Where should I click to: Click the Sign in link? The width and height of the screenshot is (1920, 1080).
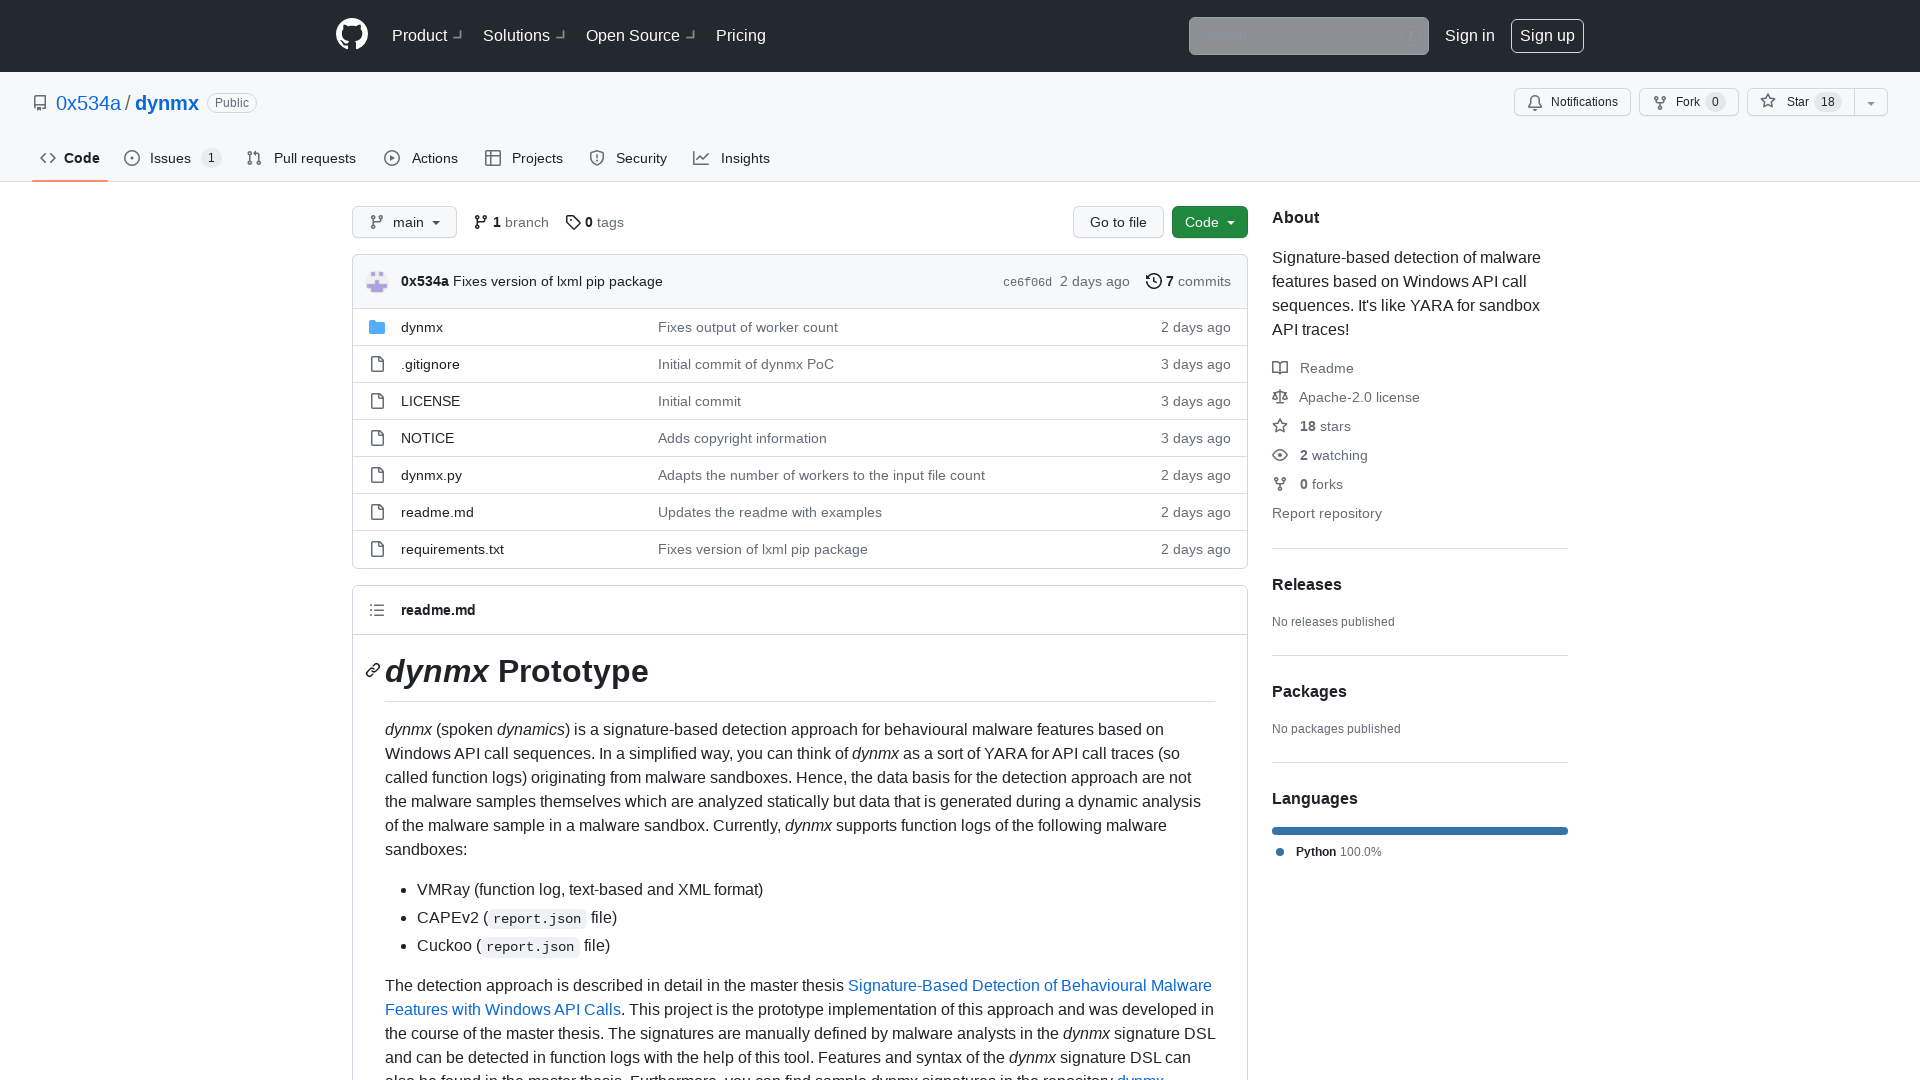click(x=1470, y=35)
